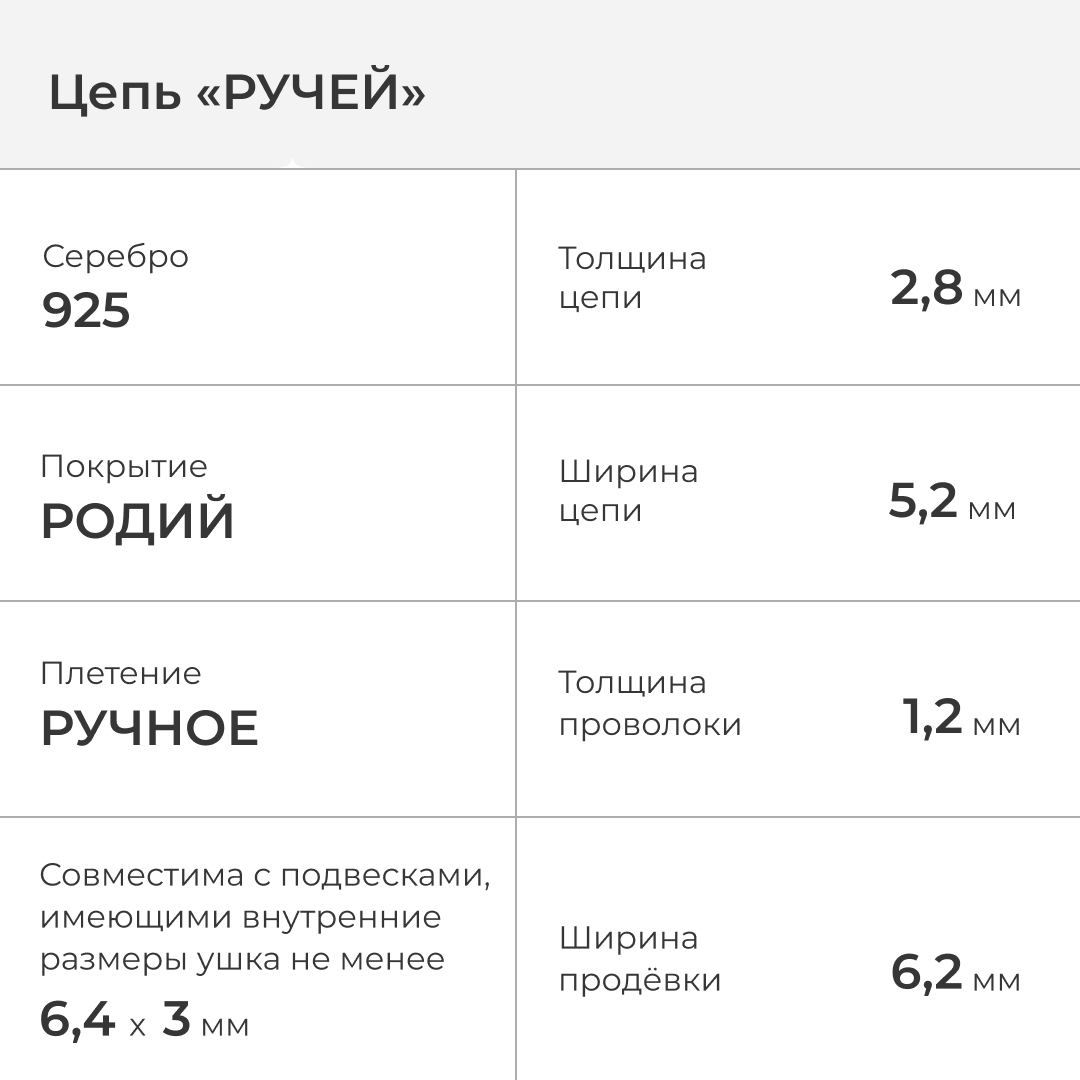Select the 6,4 x 3 мм size

pos(144,1021)
